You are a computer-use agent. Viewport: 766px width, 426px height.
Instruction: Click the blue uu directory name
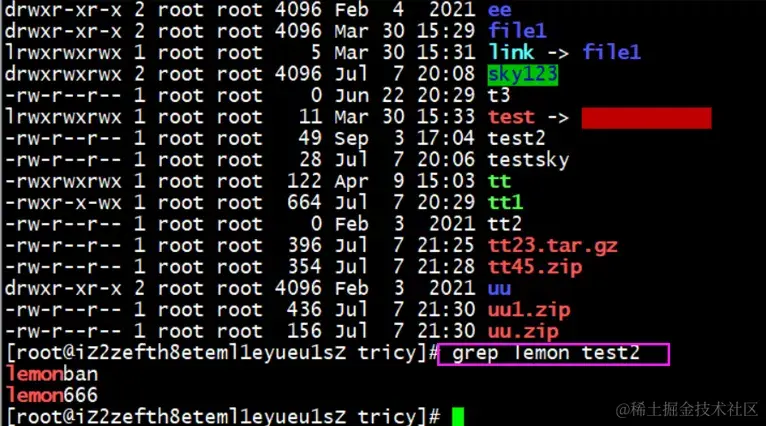pyautogui.click(x=499, y=289)
